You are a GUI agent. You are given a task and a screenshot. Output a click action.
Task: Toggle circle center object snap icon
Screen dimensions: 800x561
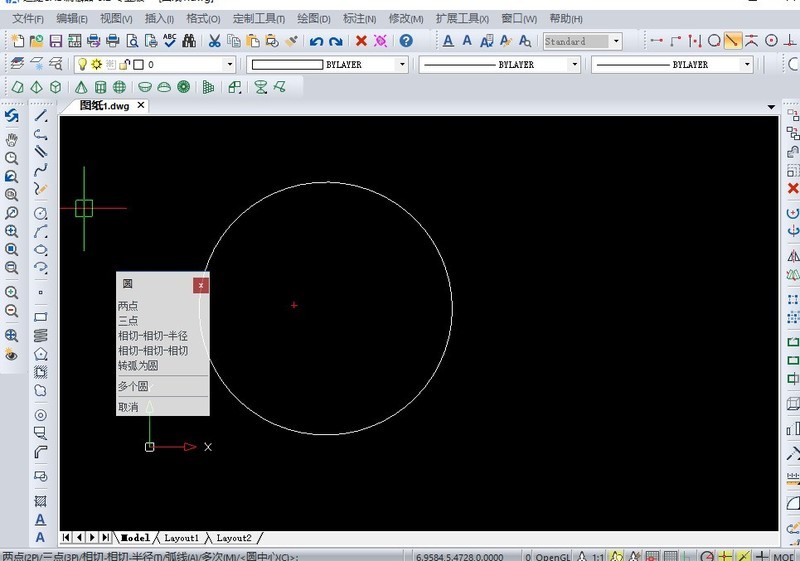[x=771, y=41]
